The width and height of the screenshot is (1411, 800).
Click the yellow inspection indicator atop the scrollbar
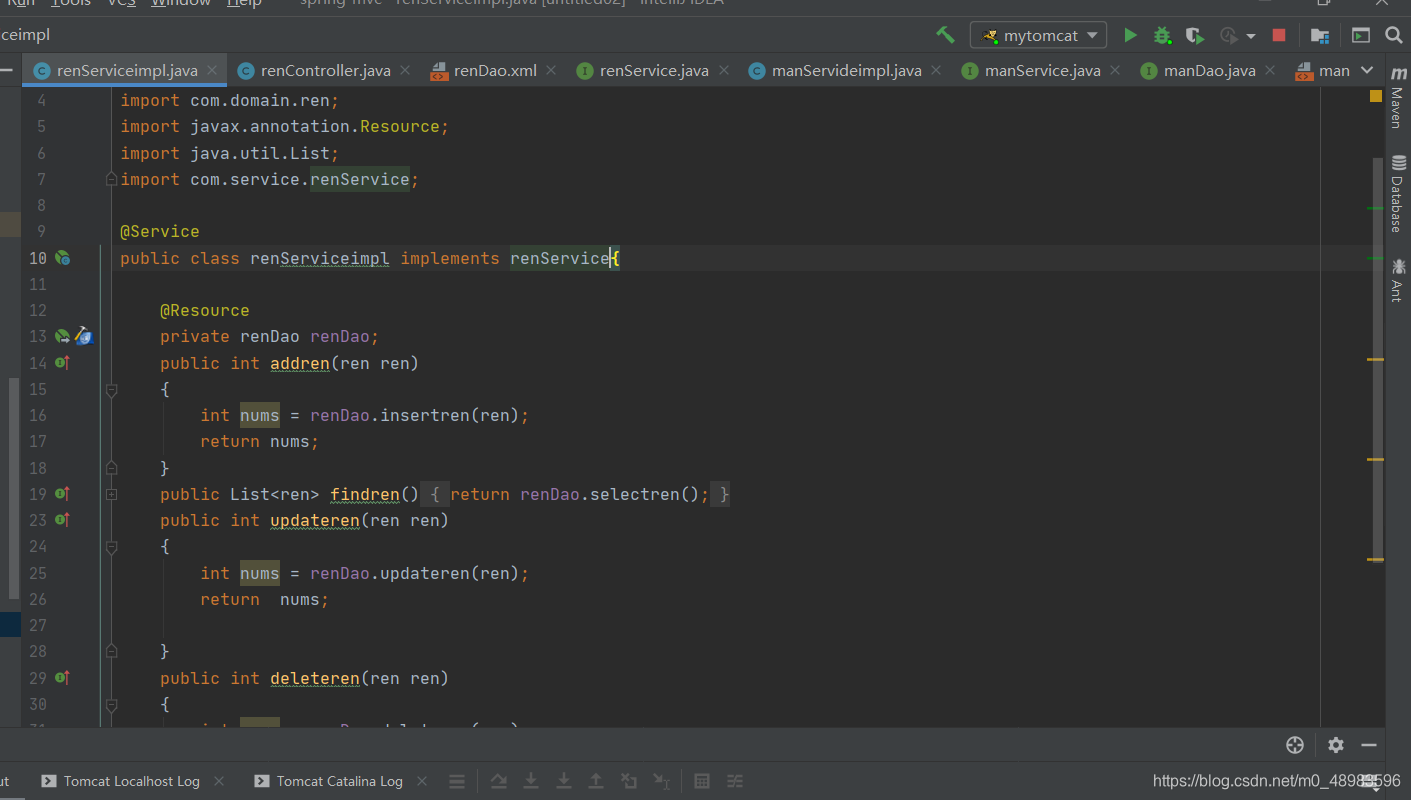tap(1376, 96)
